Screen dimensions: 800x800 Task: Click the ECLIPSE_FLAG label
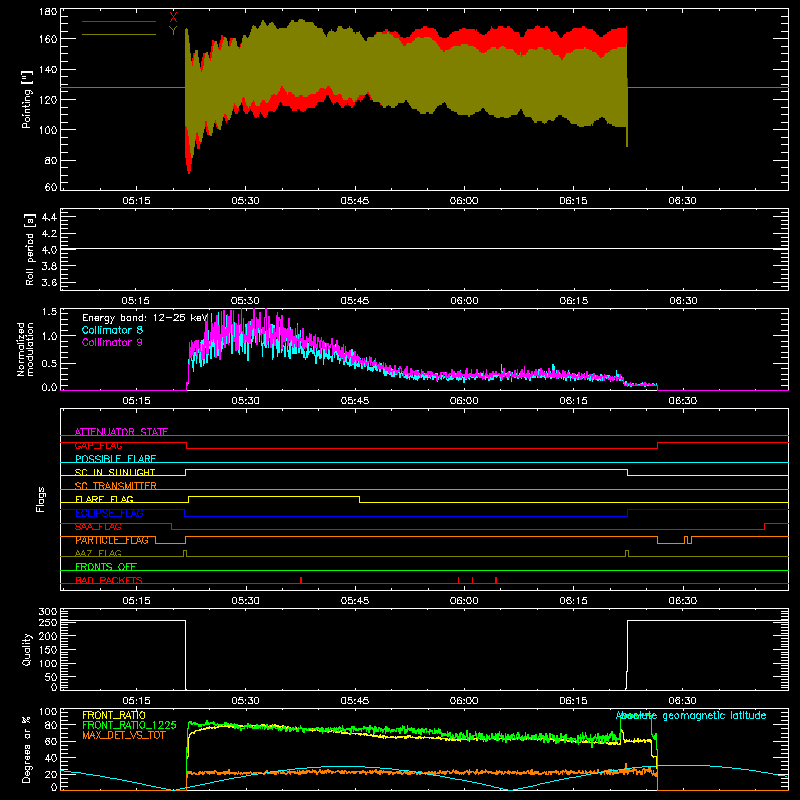(x=109, y=513)
